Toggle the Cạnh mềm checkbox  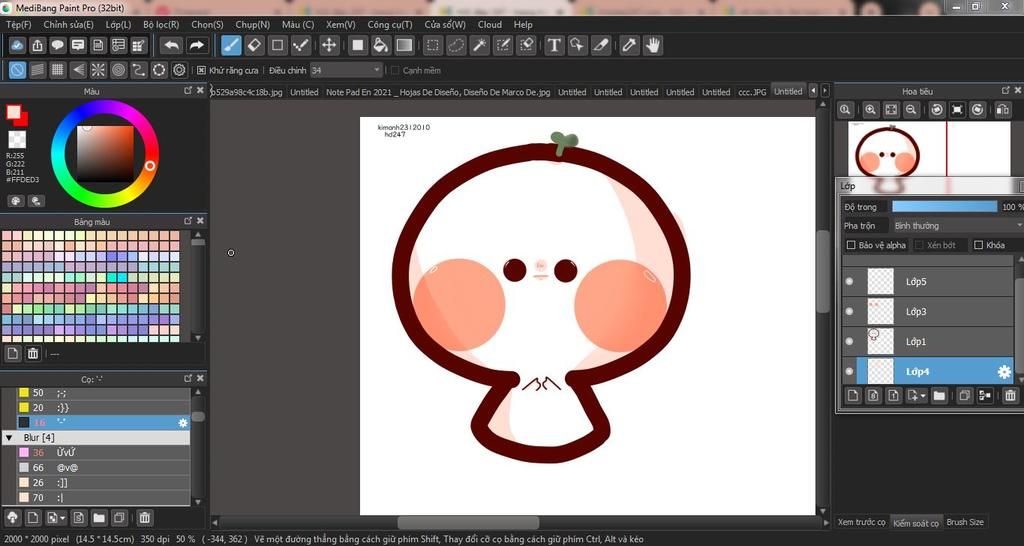(394, 71)
